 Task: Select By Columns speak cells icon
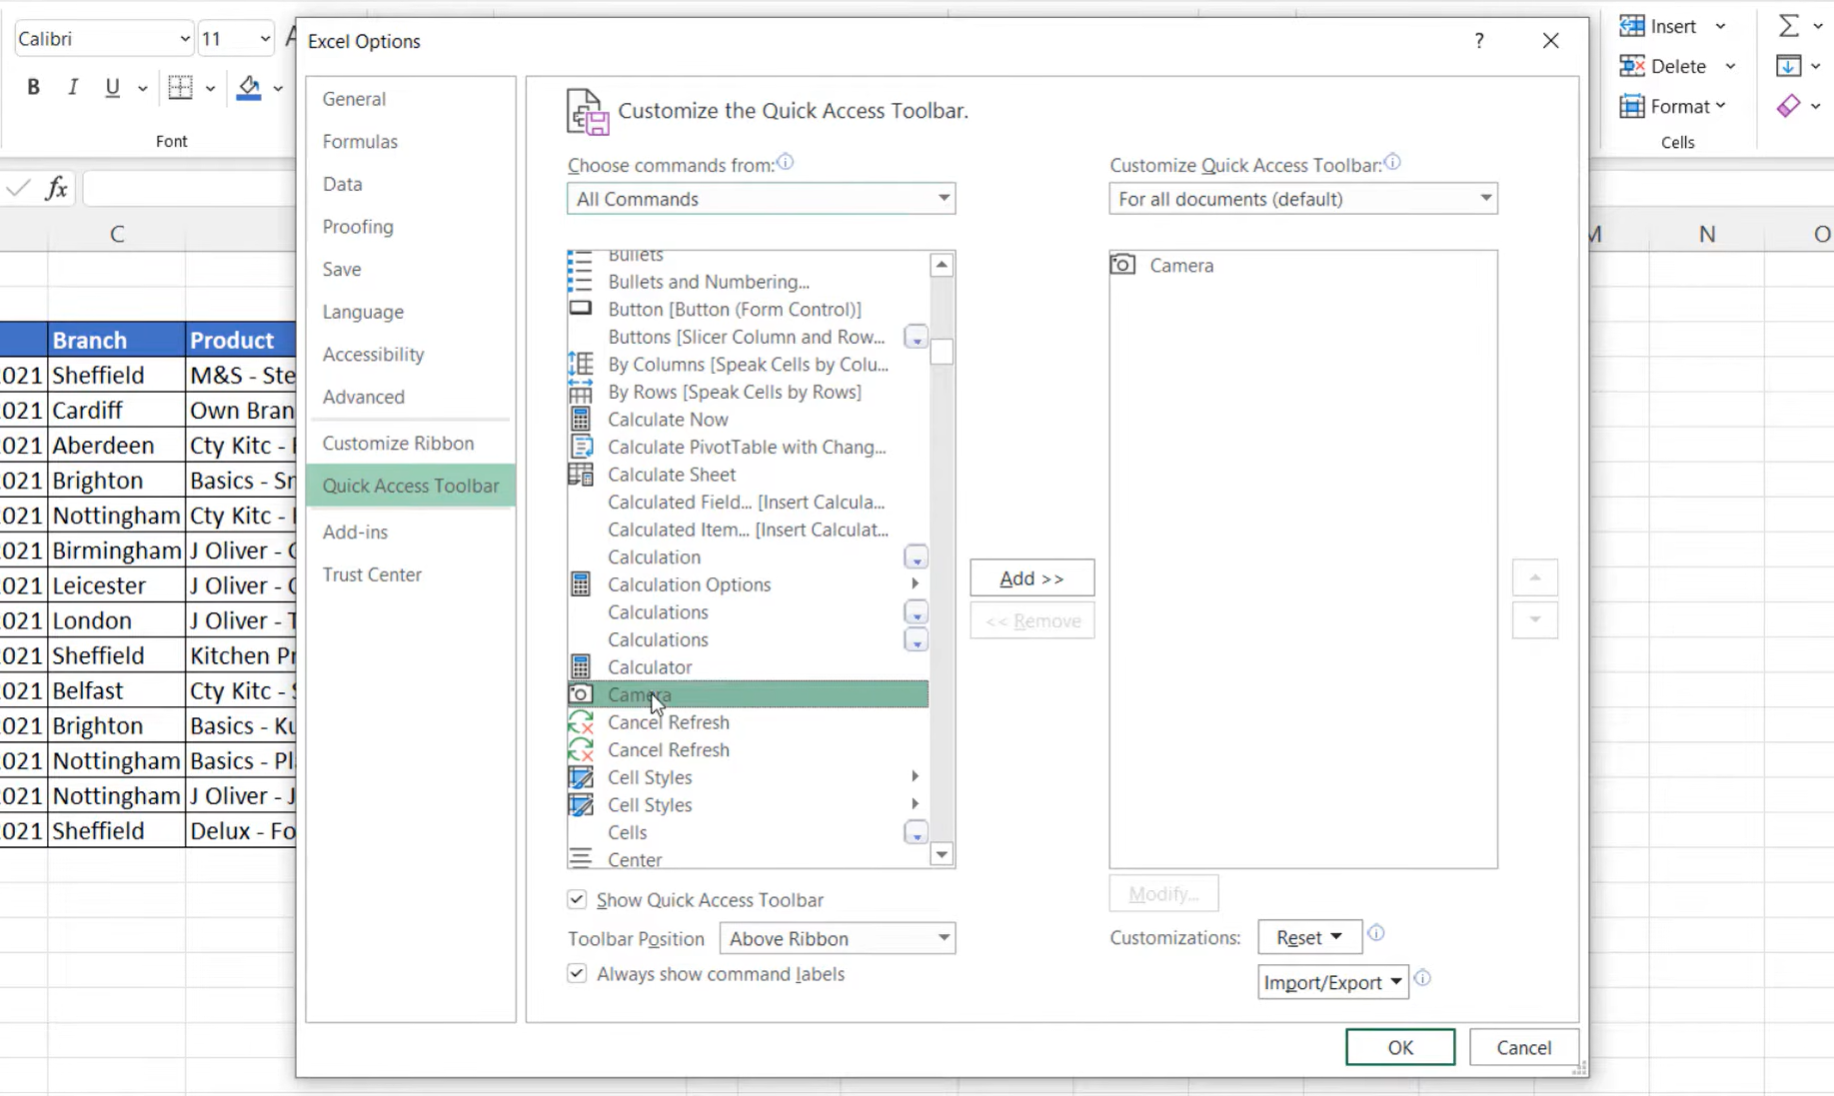[580, 364]
